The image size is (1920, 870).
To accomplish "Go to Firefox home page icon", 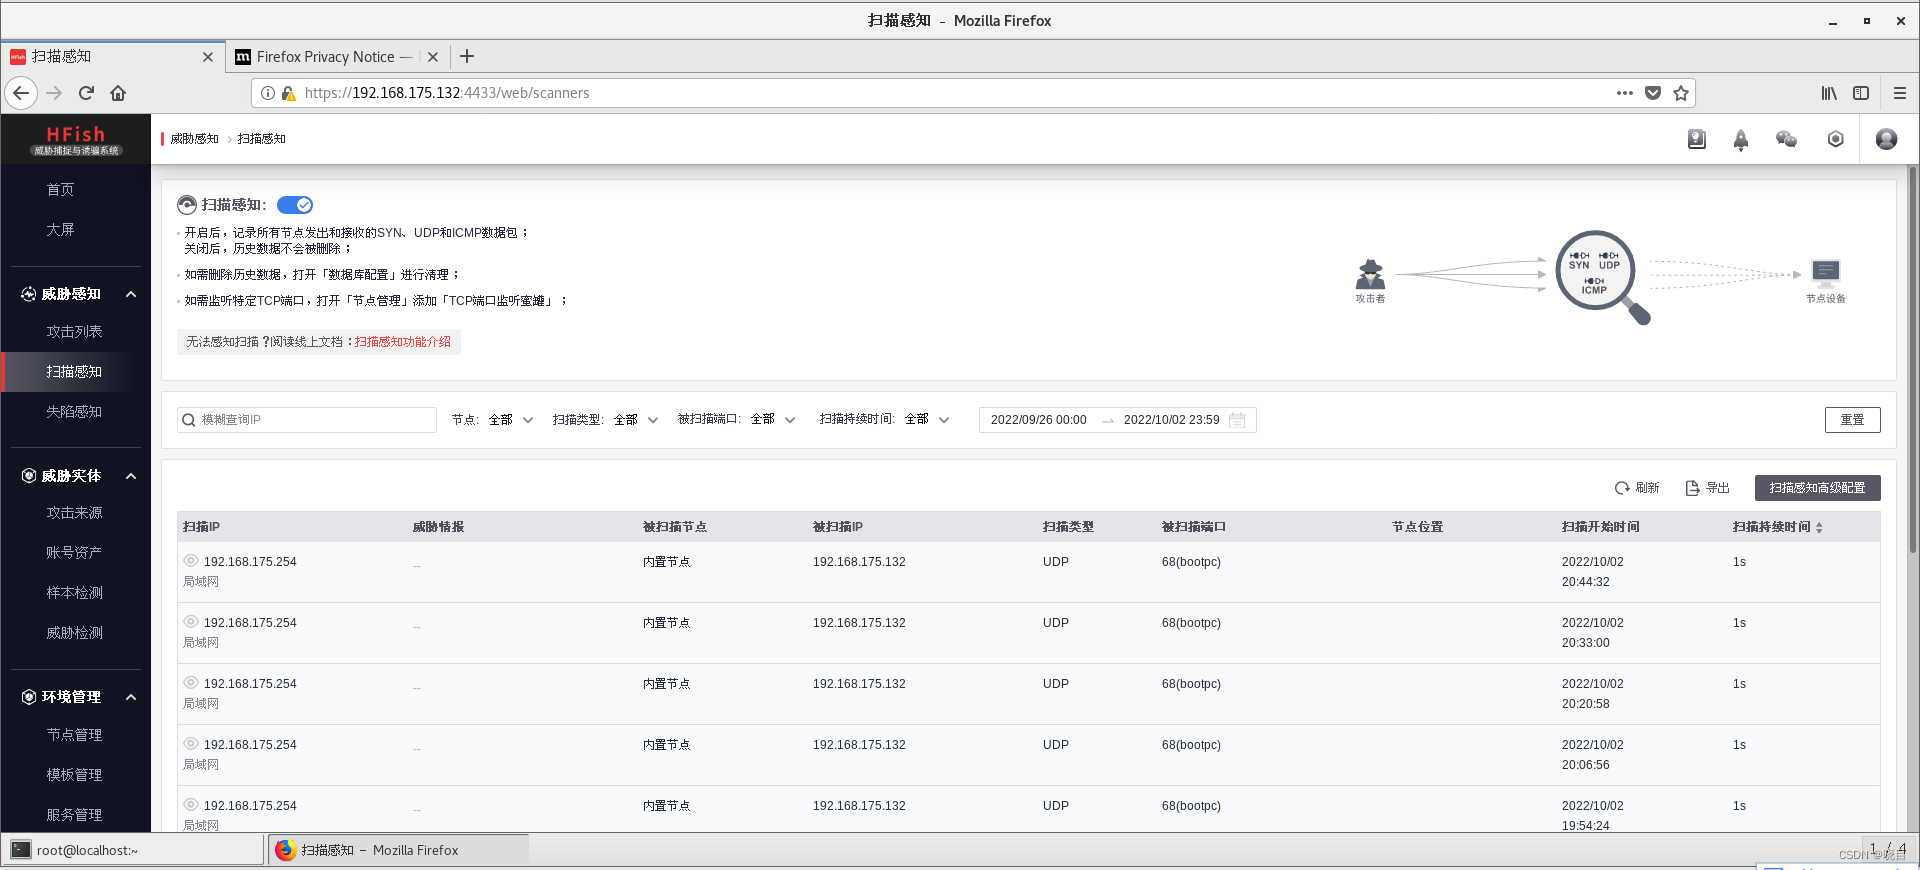I will click(x=118, y=93).
